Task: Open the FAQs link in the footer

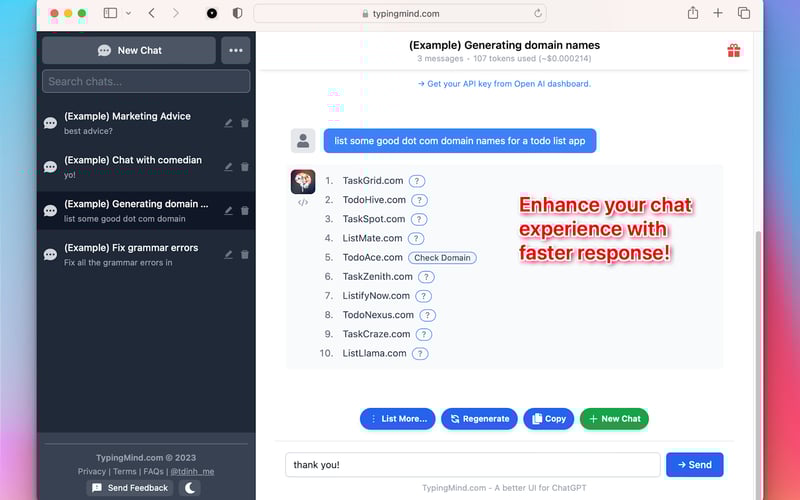Action: point(153,471)
